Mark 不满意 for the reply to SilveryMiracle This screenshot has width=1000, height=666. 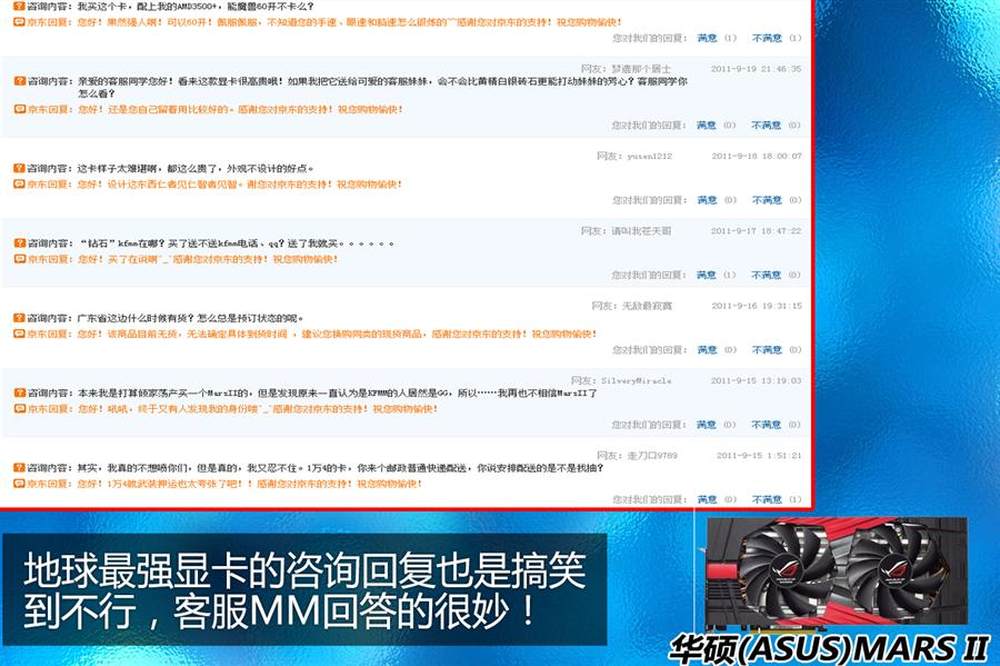coord(766,425)
